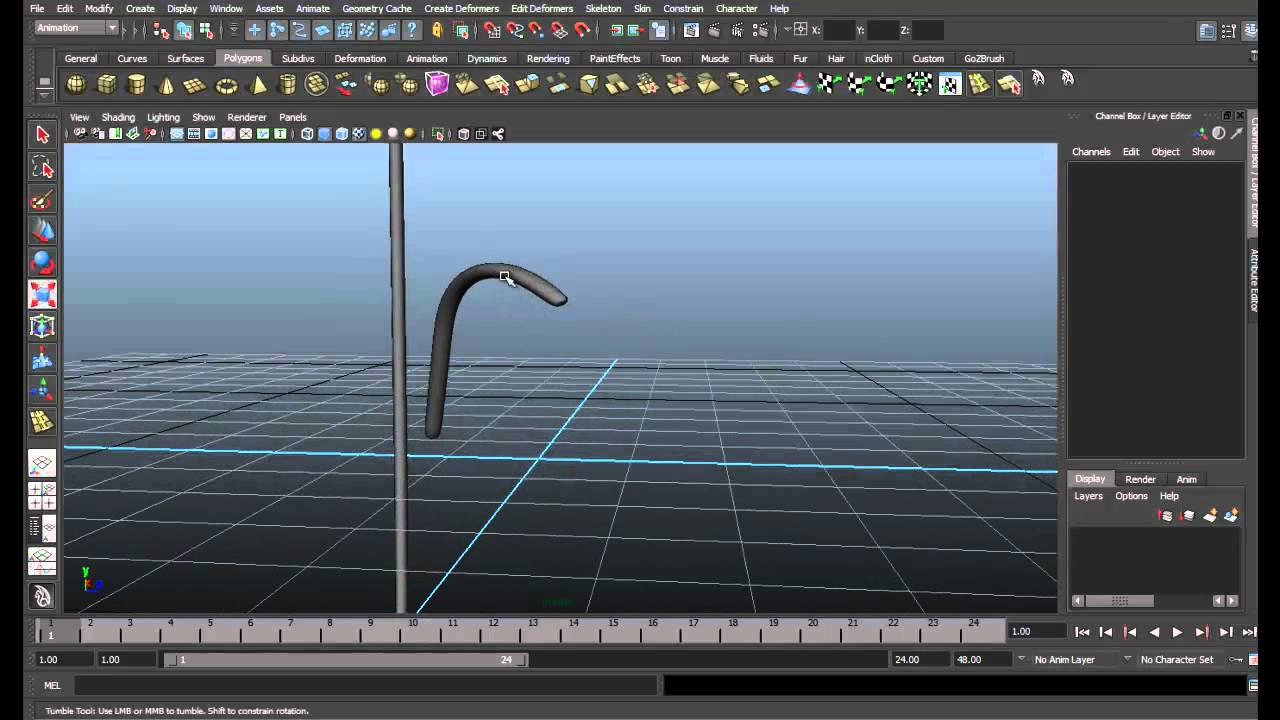Create a polygon sphere from shelf
Screen dimensions: 1280x720
coord(76,85)
